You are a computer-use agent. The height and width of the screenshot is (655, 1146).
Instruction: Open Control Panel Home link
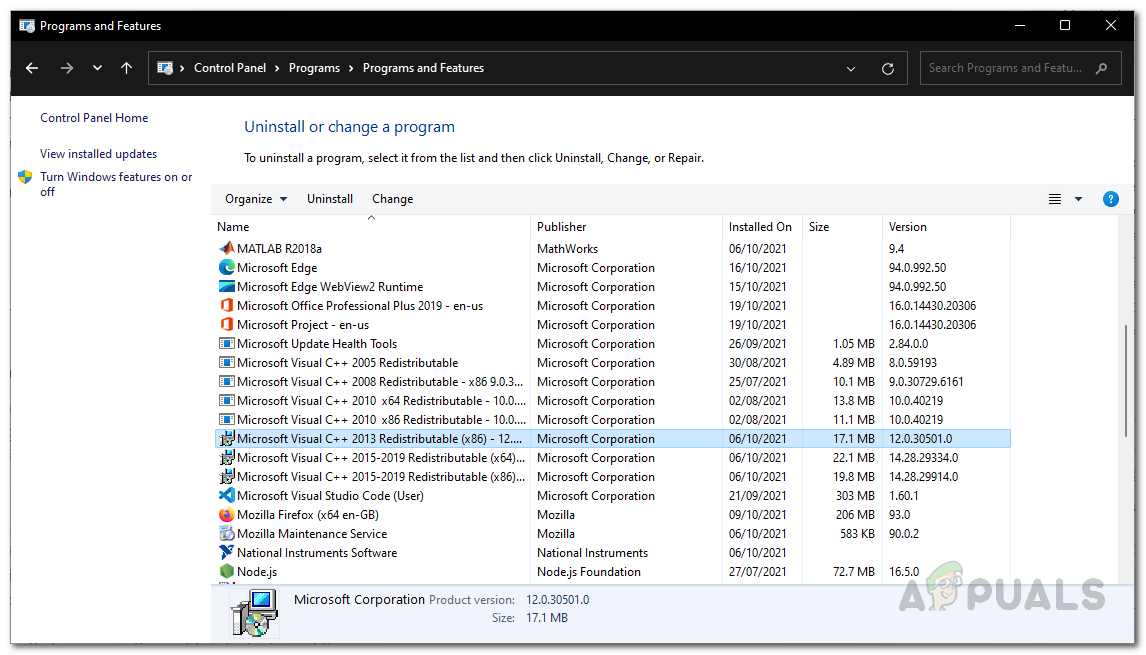click(x=94, y=118)
